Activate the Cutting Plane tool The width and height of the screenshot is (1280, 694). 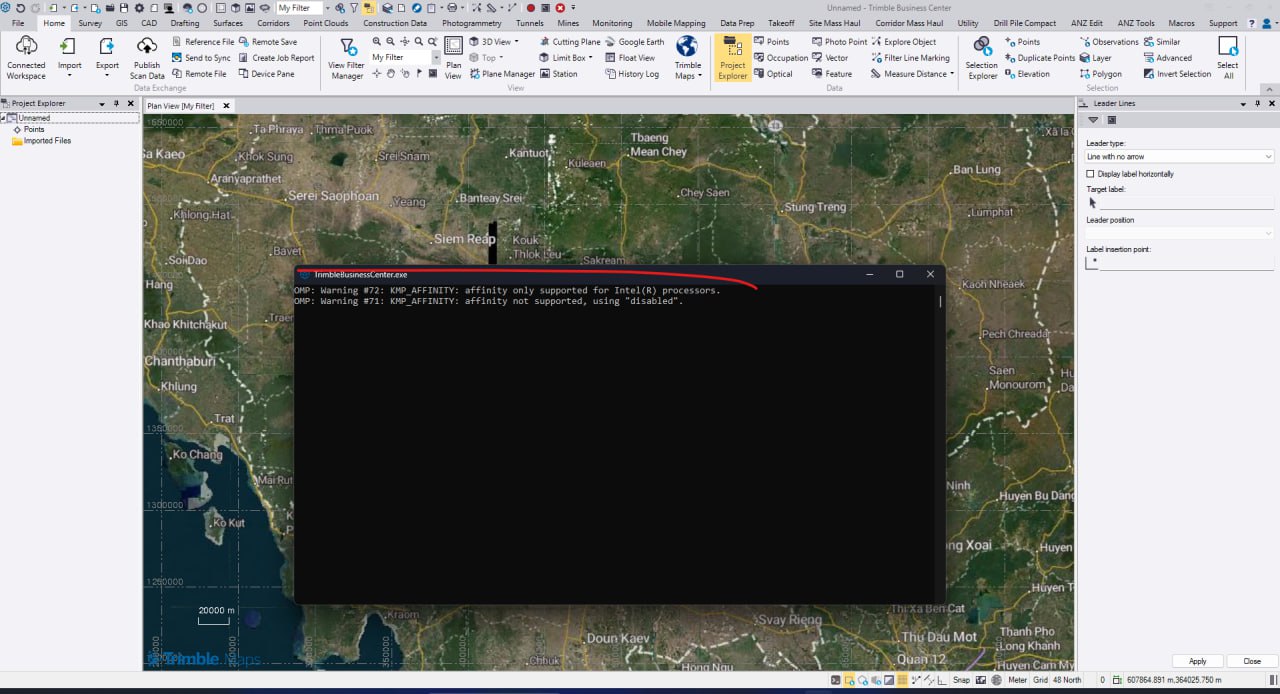570,42
